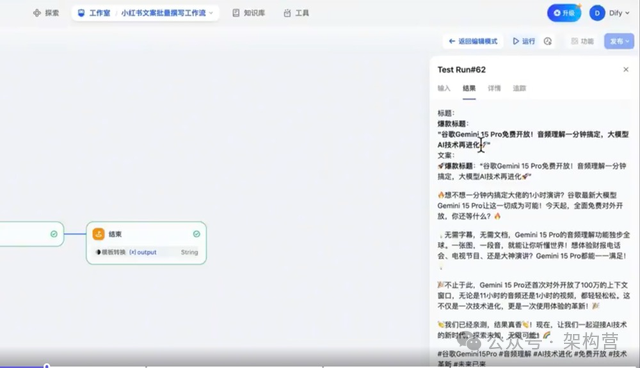Click the orange 结束 node icon

[98, 234]
